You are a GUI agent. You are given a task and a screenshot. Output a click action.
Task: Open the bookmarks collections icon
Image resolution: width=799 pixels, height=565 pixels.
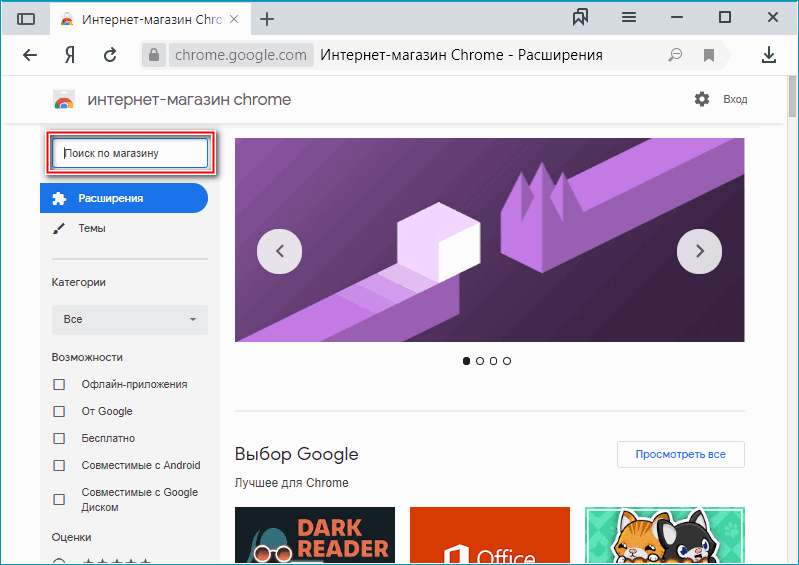(580, 17)
